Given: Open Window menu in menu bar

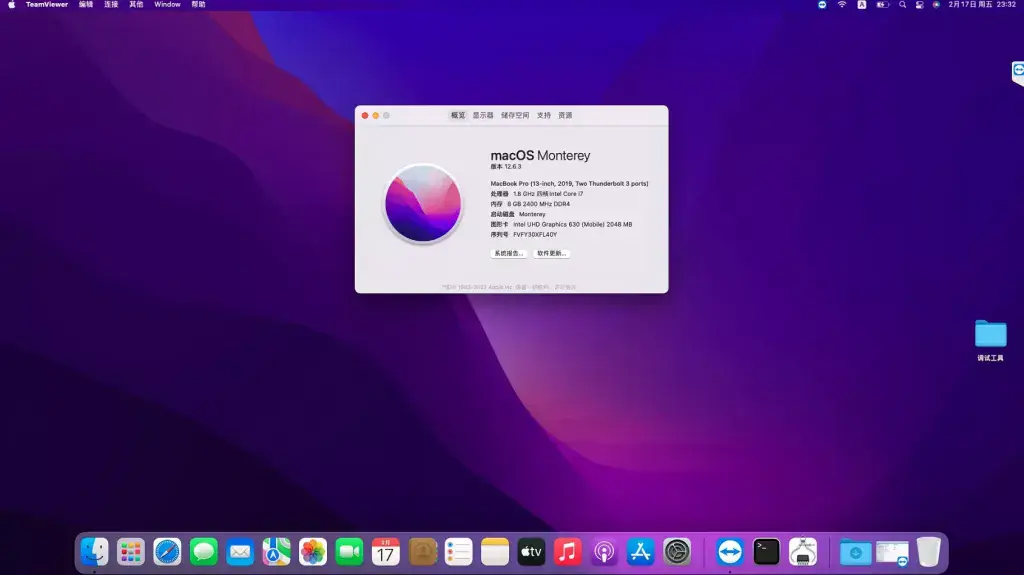Looking at the screenshot, I should (167, 5).
